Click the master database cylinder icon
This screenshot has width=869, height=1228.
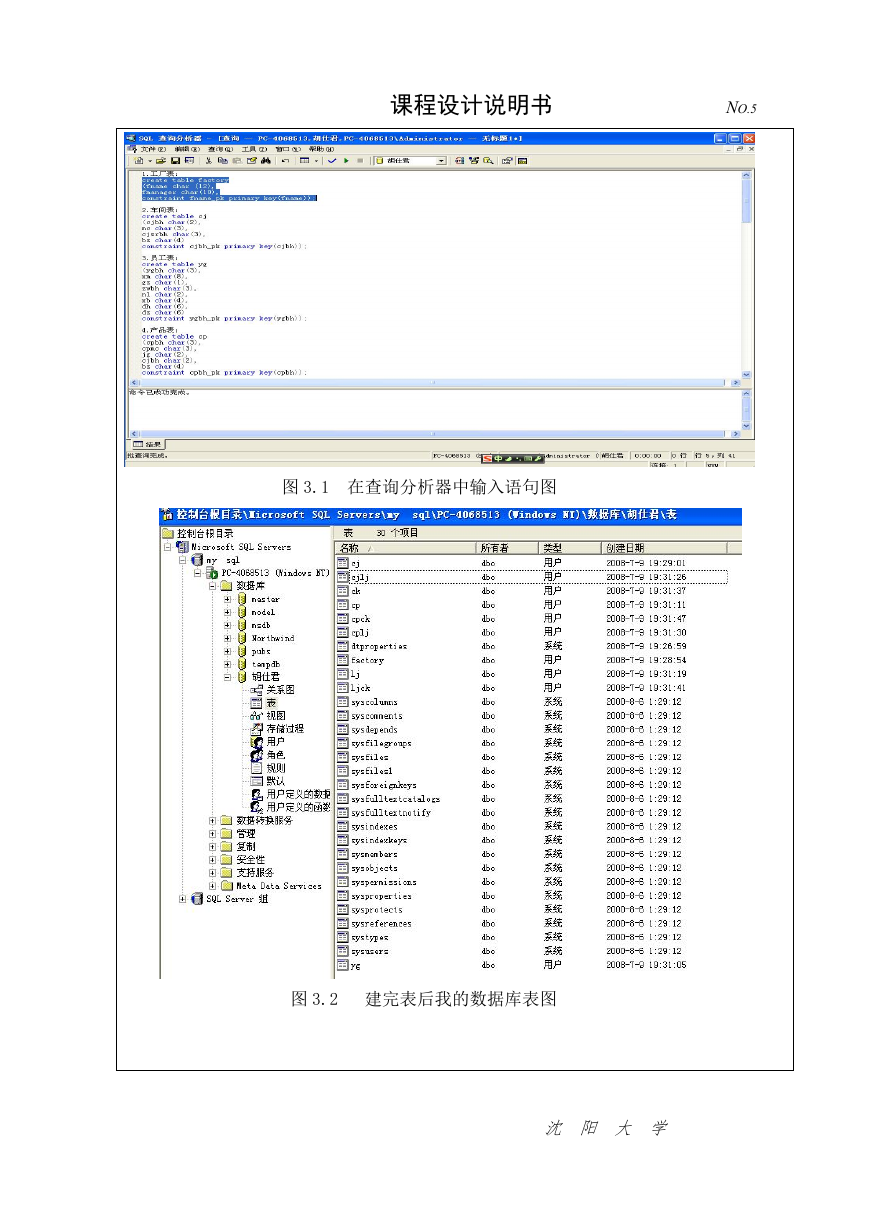pyautogui.click(x=242, y=599)
